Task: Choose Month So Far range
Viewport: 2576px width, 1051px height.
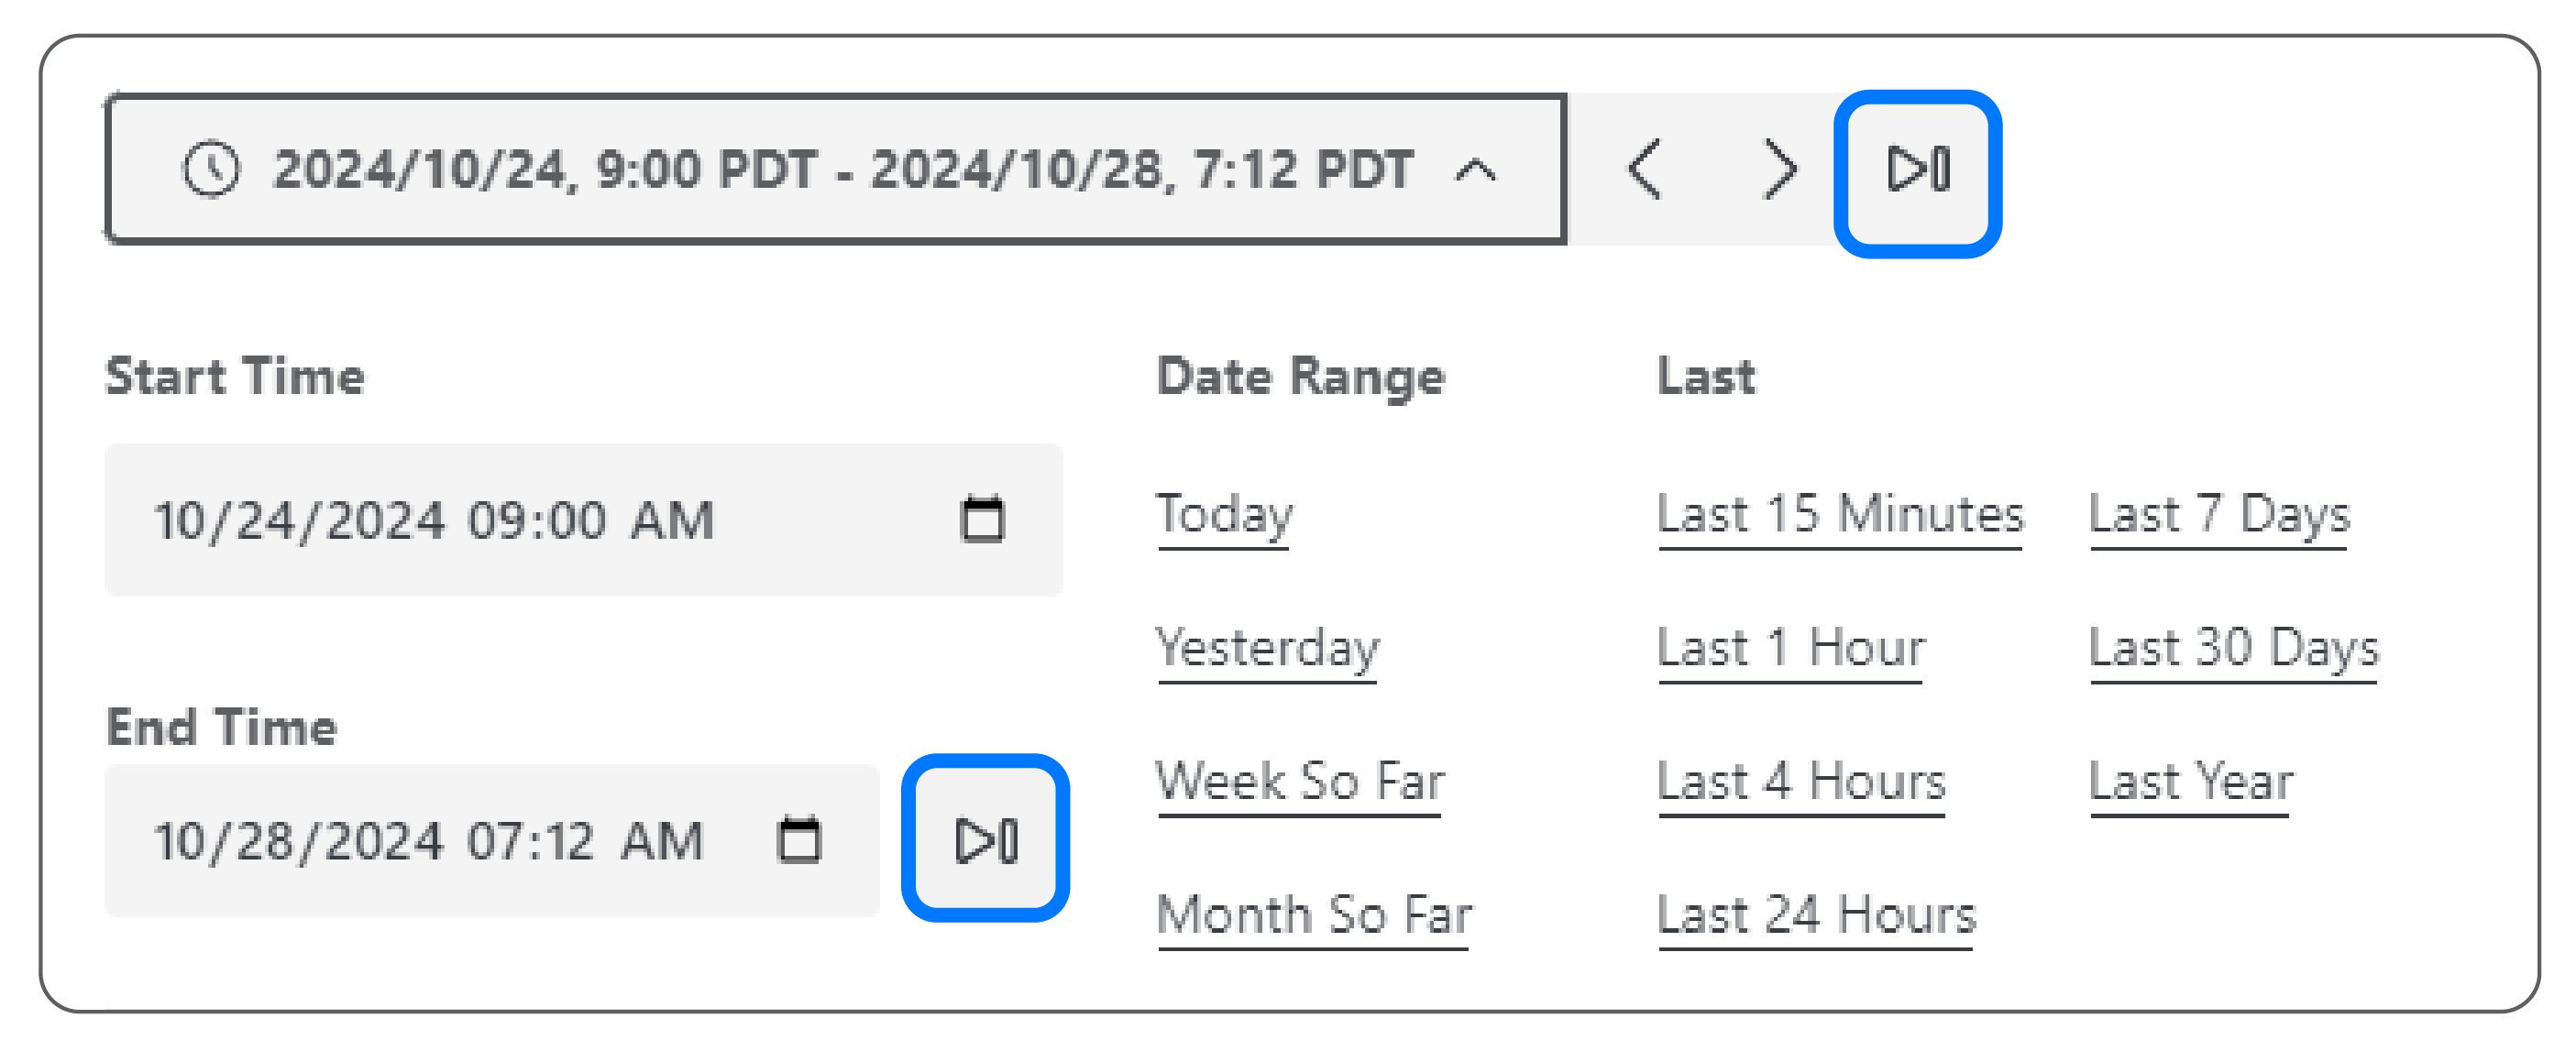Action: 1314,916
